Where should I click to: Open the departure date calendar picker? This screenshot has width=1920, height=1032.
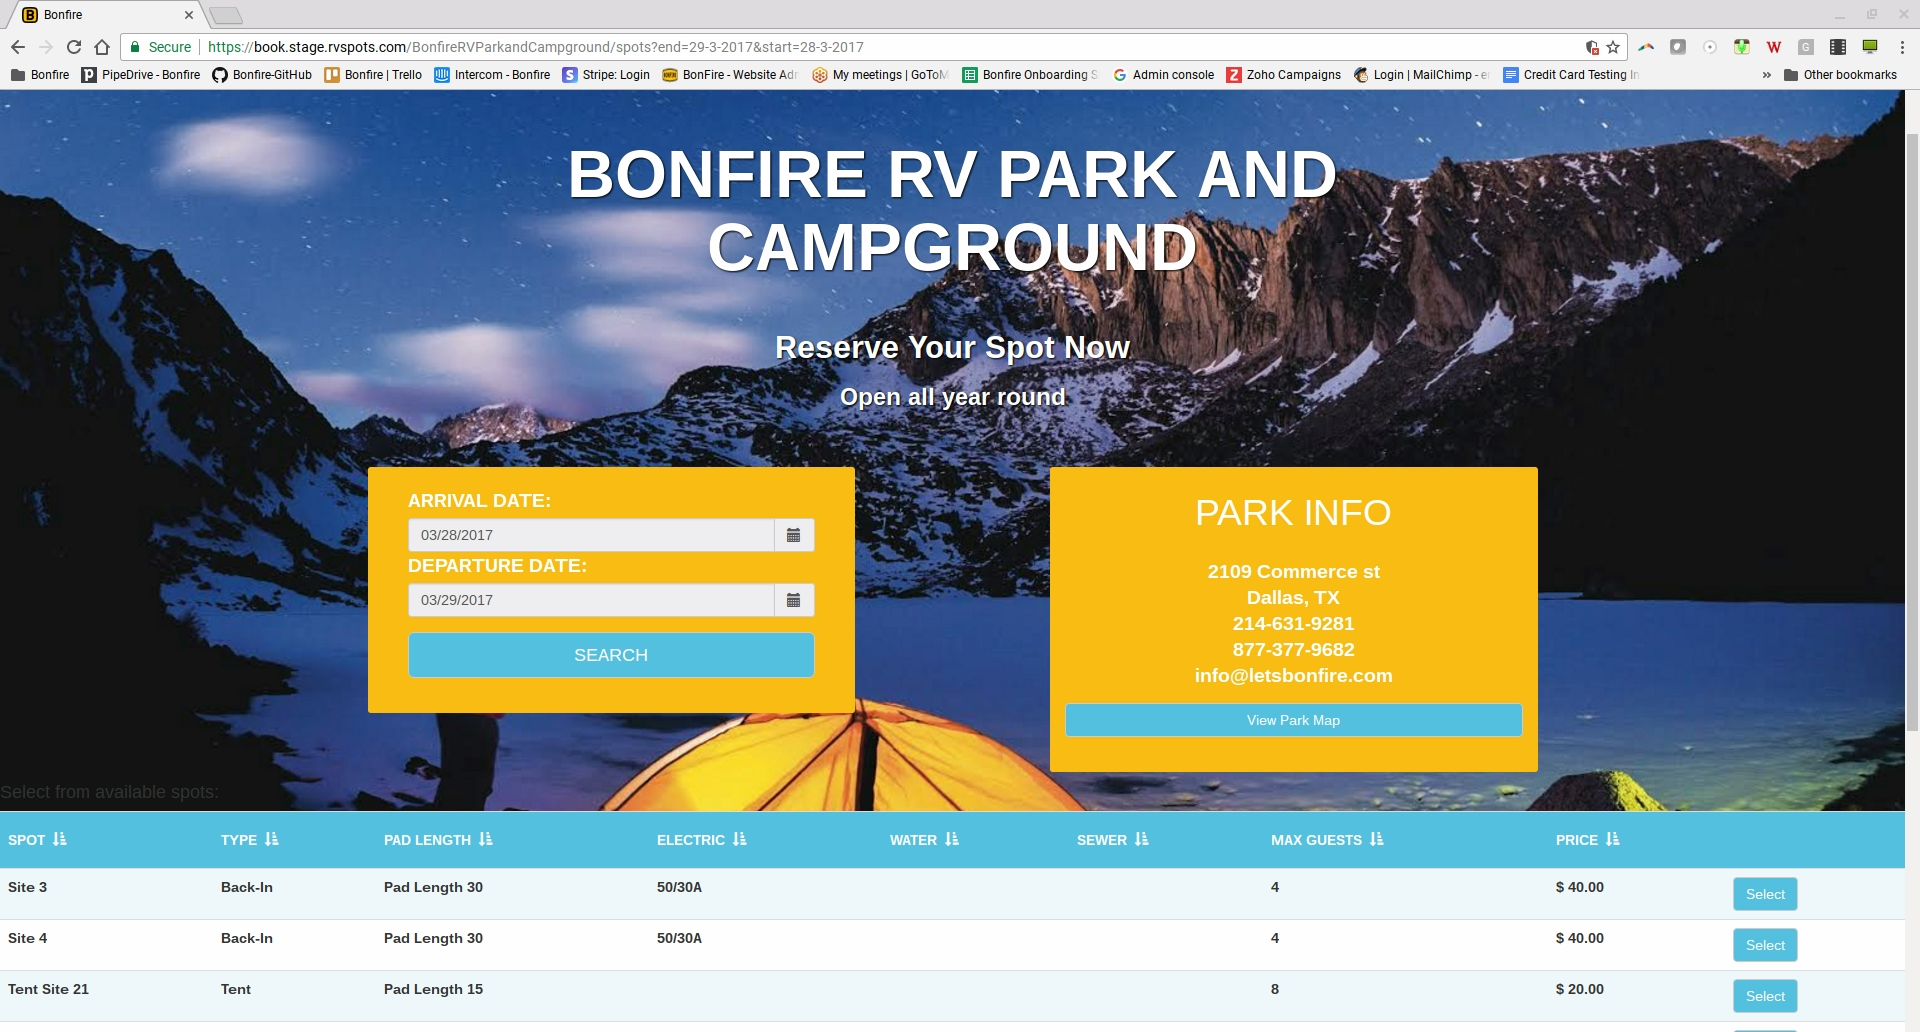pos(793,600)
